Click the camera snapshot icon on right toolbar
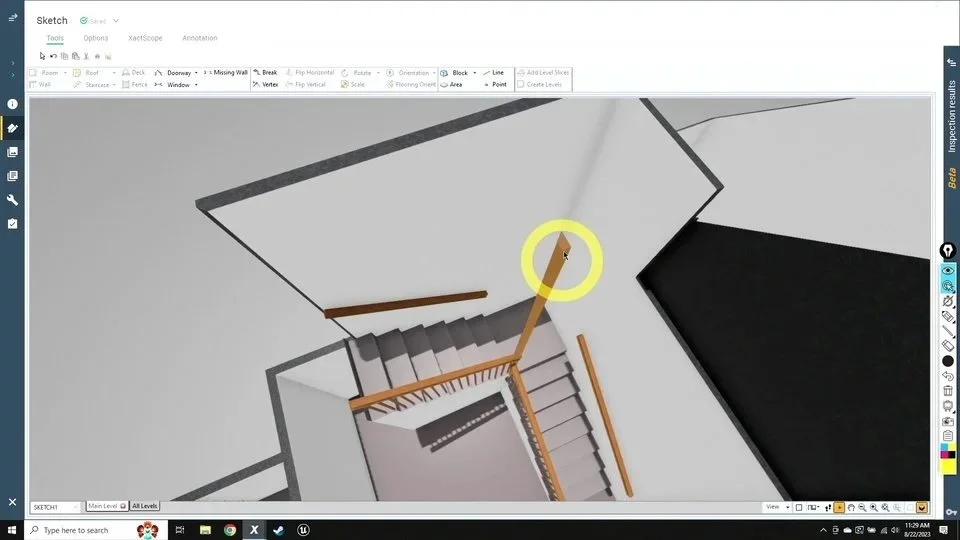 coord(948,421)
